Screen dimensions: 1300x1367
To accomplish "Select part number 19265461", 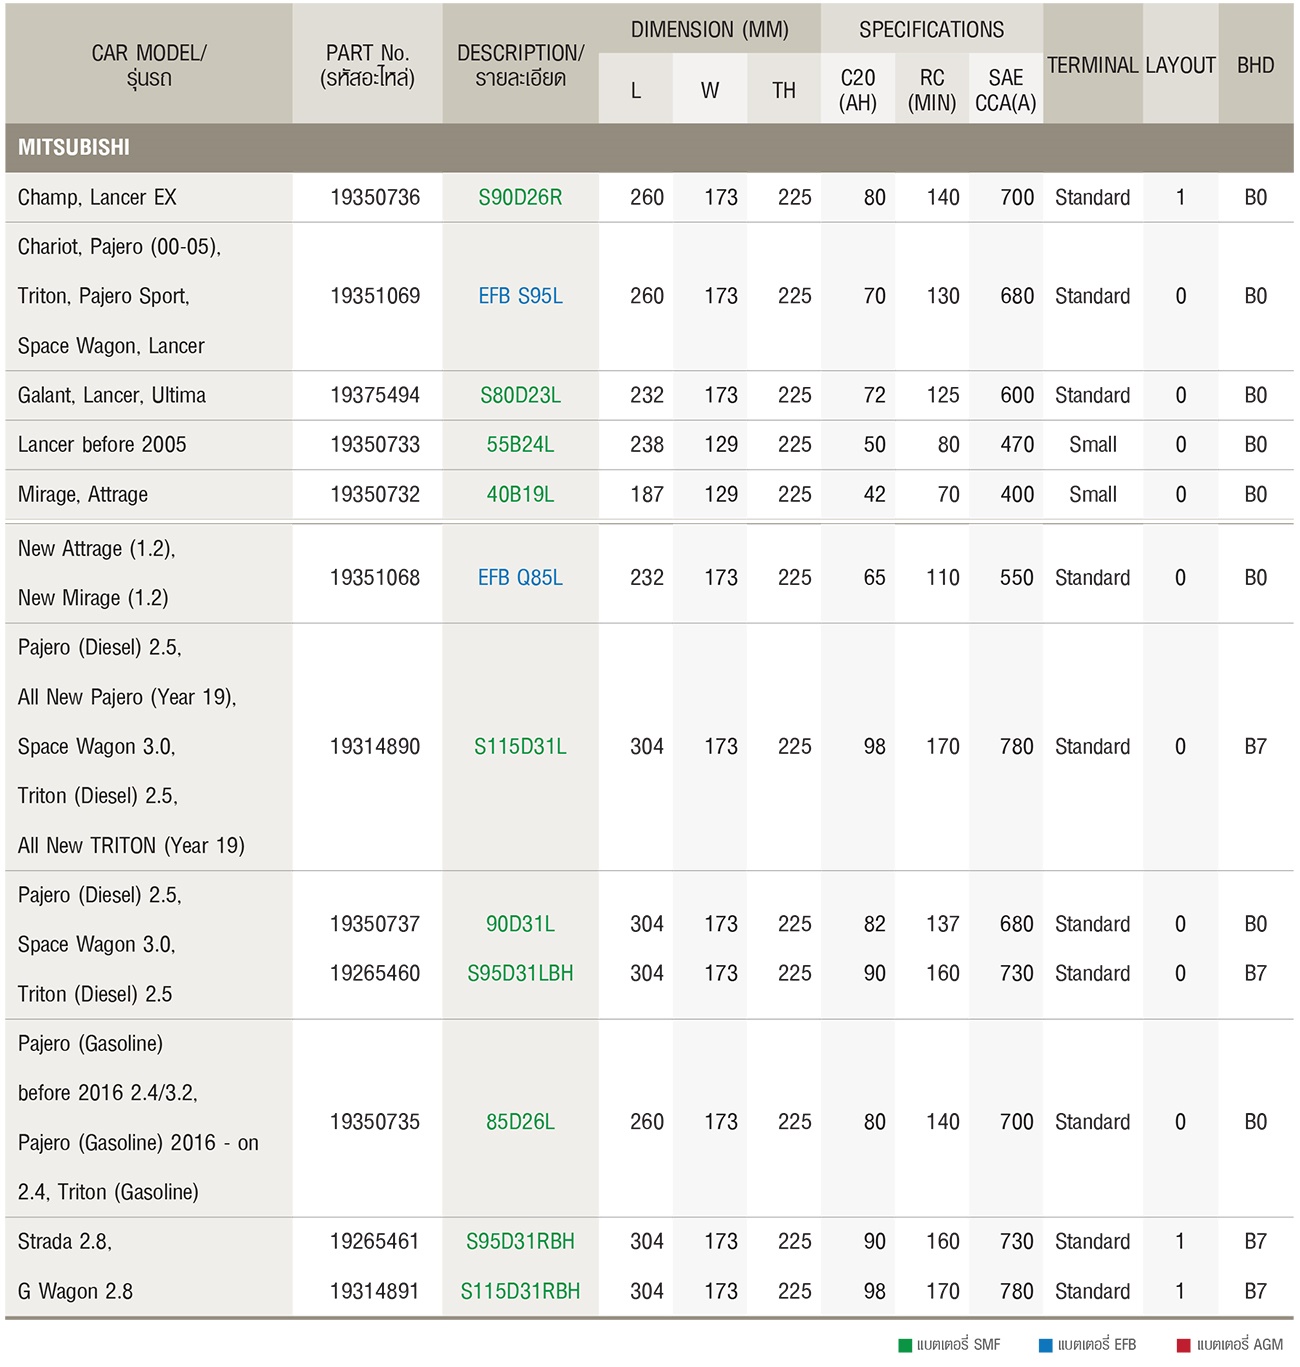I will [375, 1241].
